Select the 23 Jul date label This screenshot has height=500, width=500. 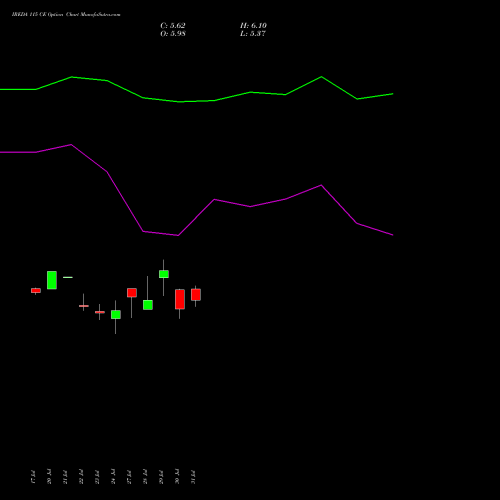[97, 477]
